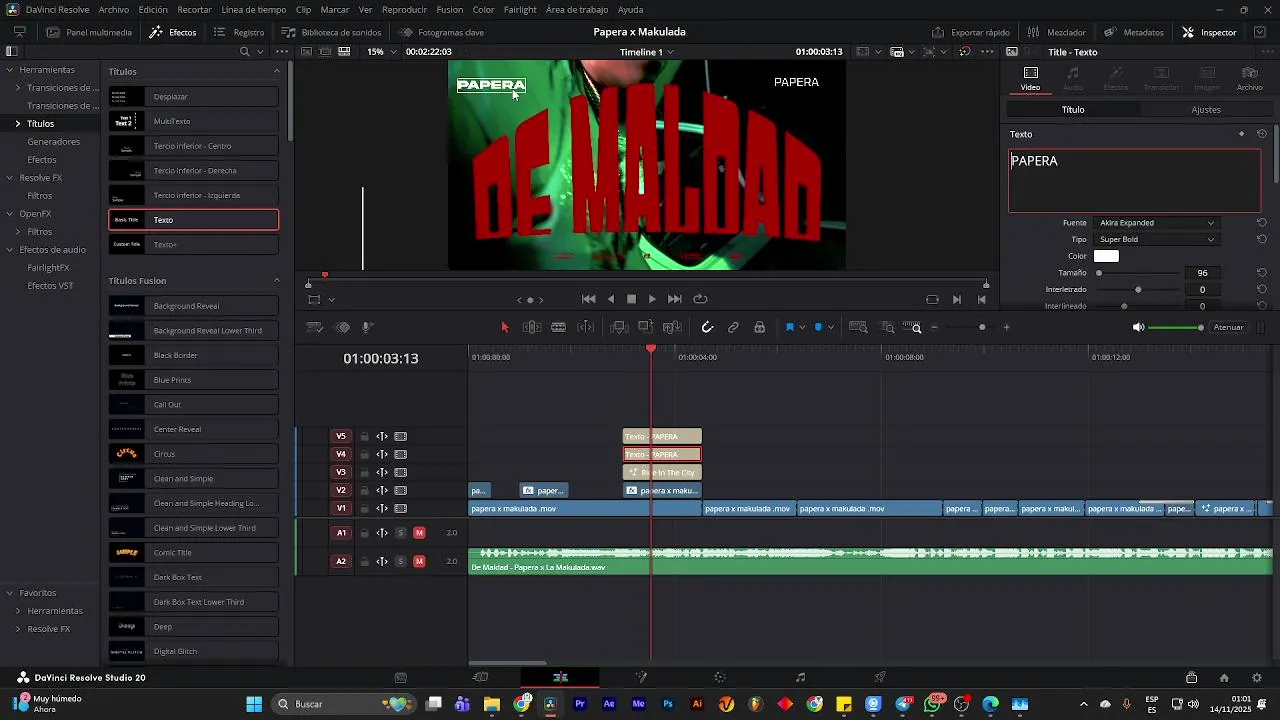Lock video track V5

[364, 436]
